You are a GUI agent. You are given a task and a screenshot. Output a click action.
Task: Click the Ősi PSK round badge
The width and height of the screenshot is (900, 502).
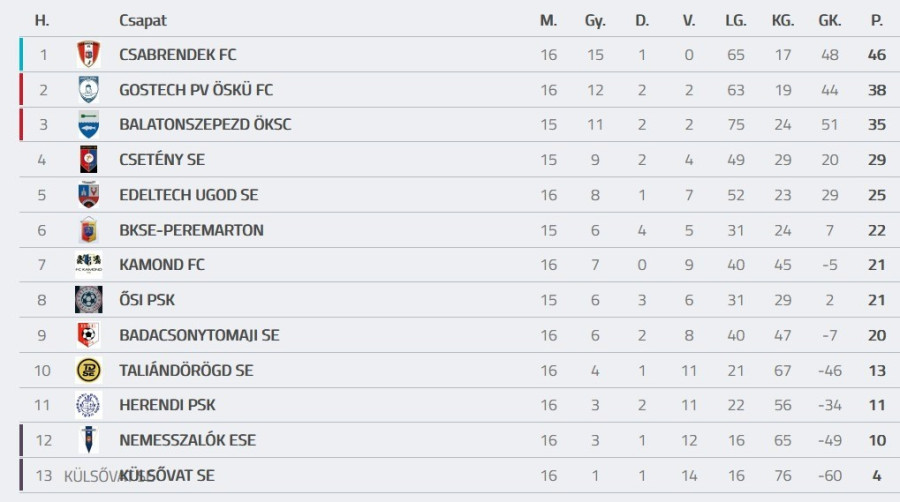[x=89, y=300]
